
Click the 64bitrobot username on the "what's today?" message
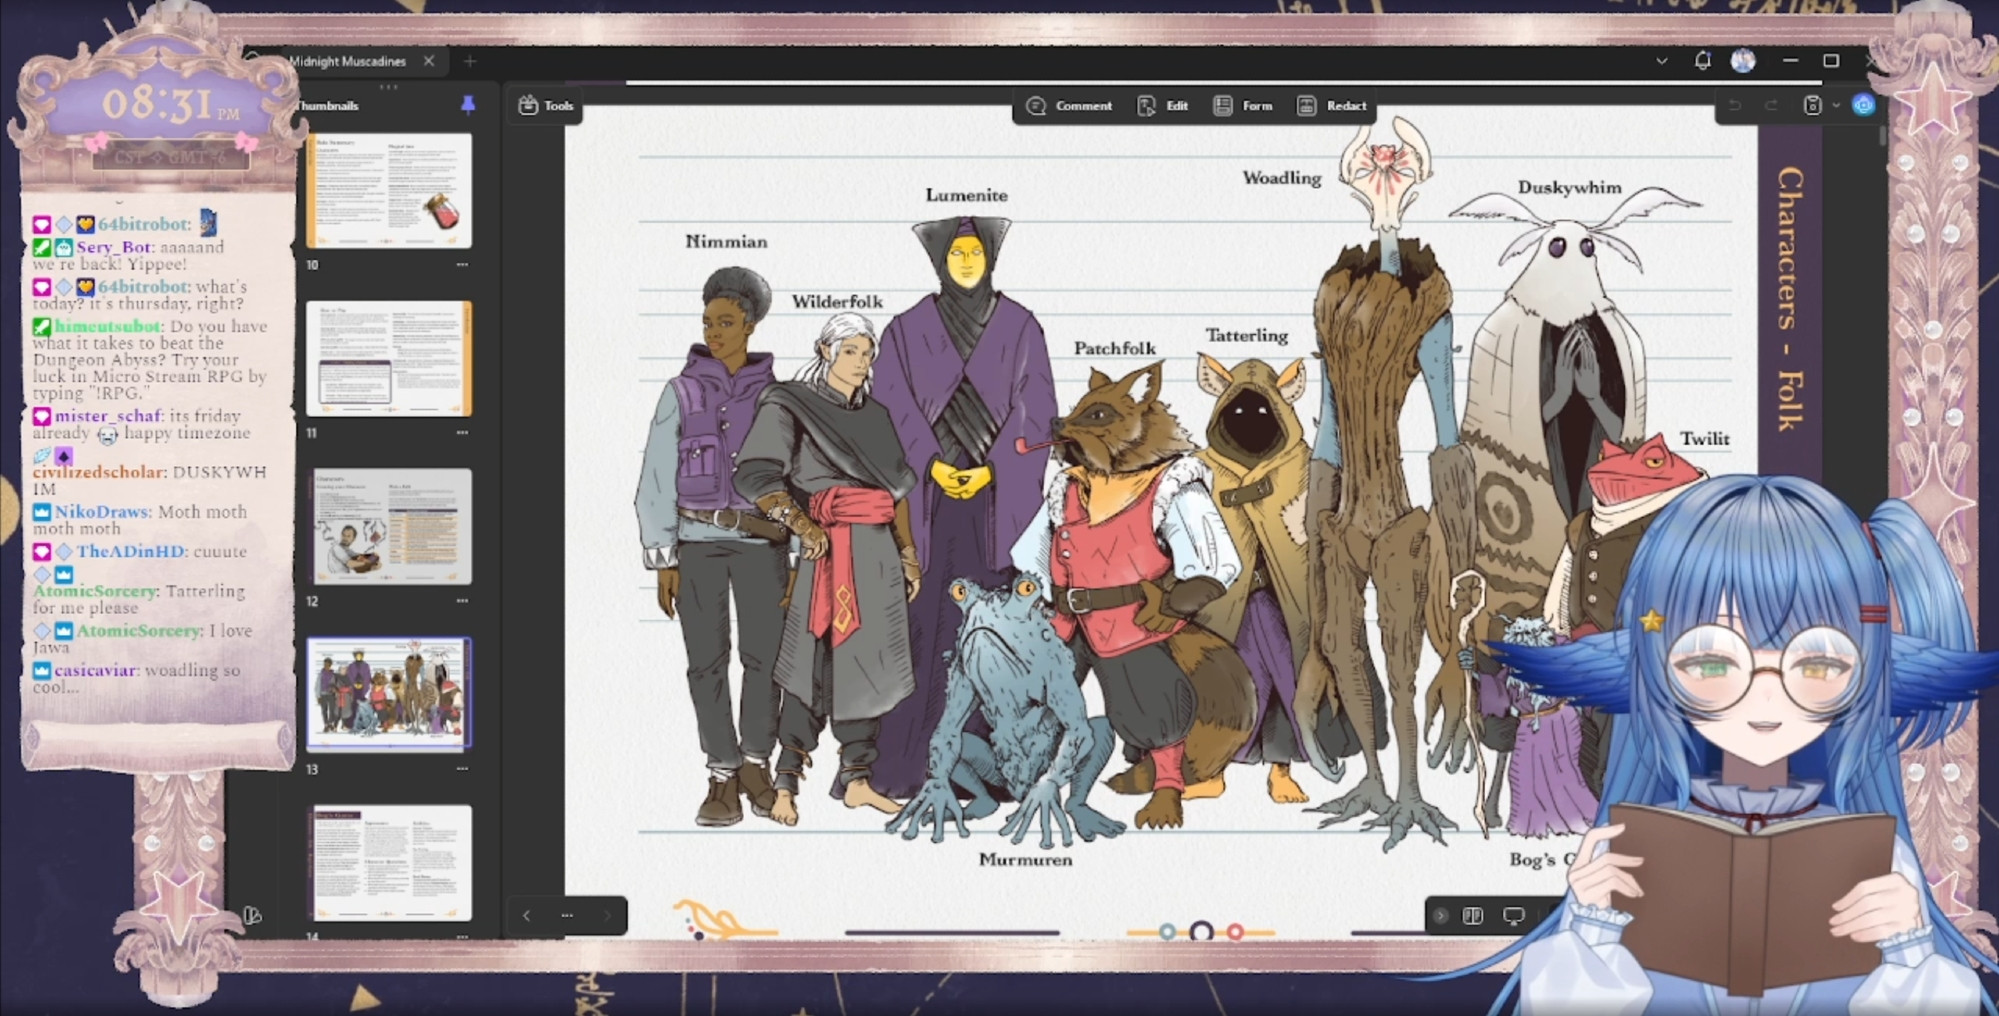pyautogui.click(x=143, y=287)
